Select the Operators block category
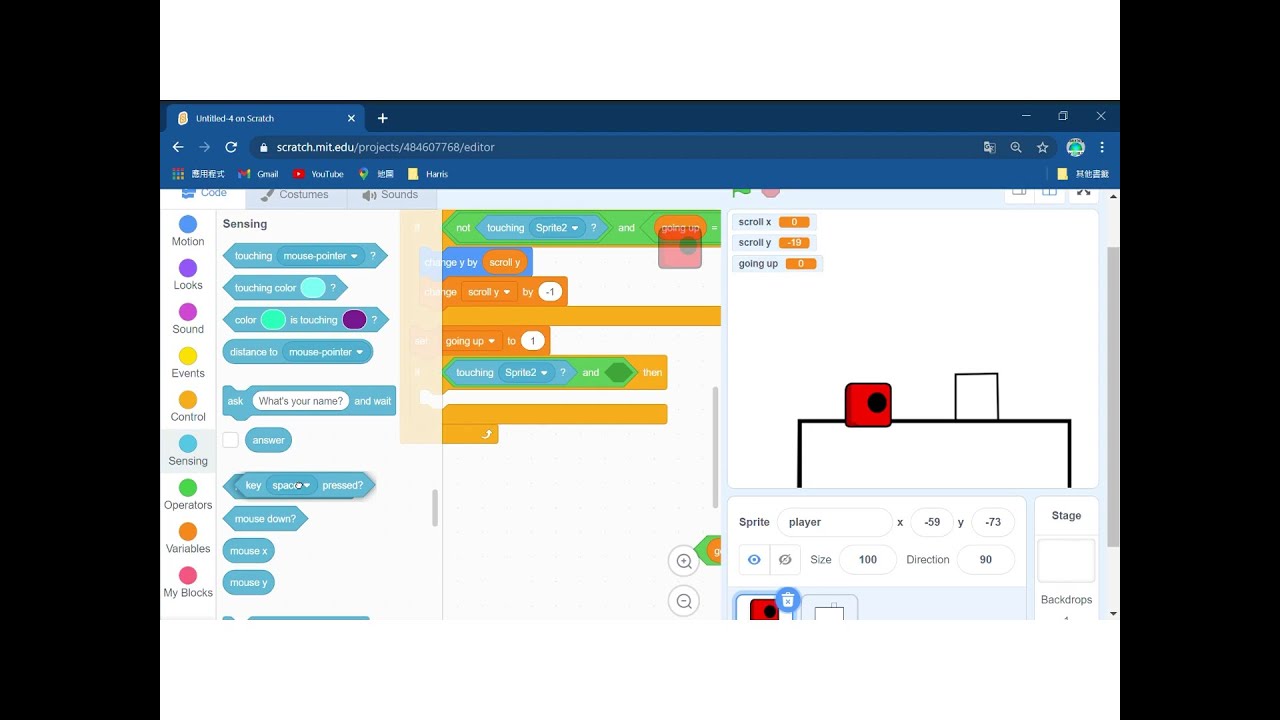 pos(188,495)
